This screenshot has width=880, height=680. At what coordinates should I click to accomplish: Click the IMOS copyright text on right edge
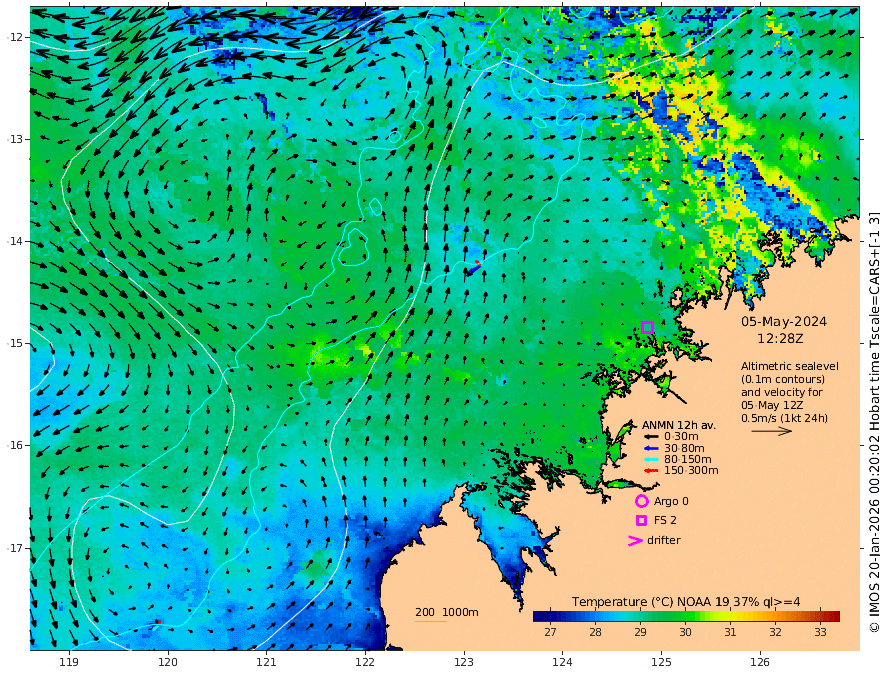pos(874,422)
